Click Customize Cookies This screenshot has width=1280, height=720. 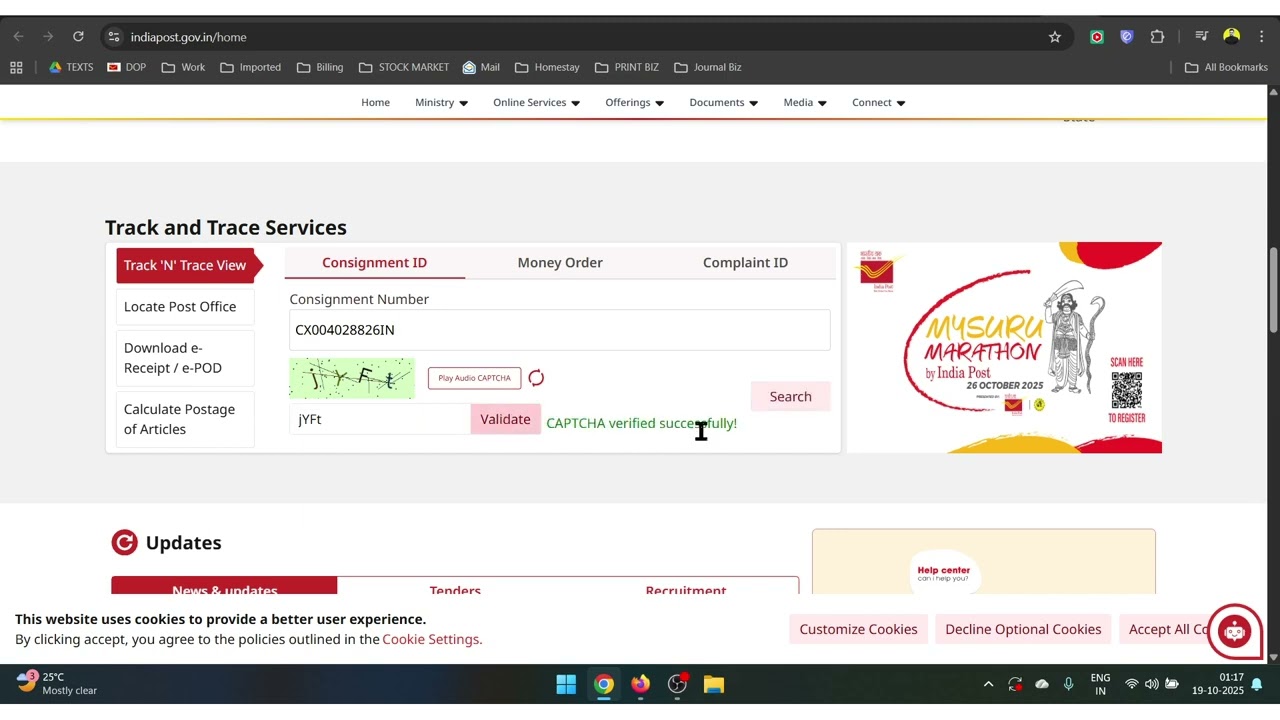coord(858,629)
